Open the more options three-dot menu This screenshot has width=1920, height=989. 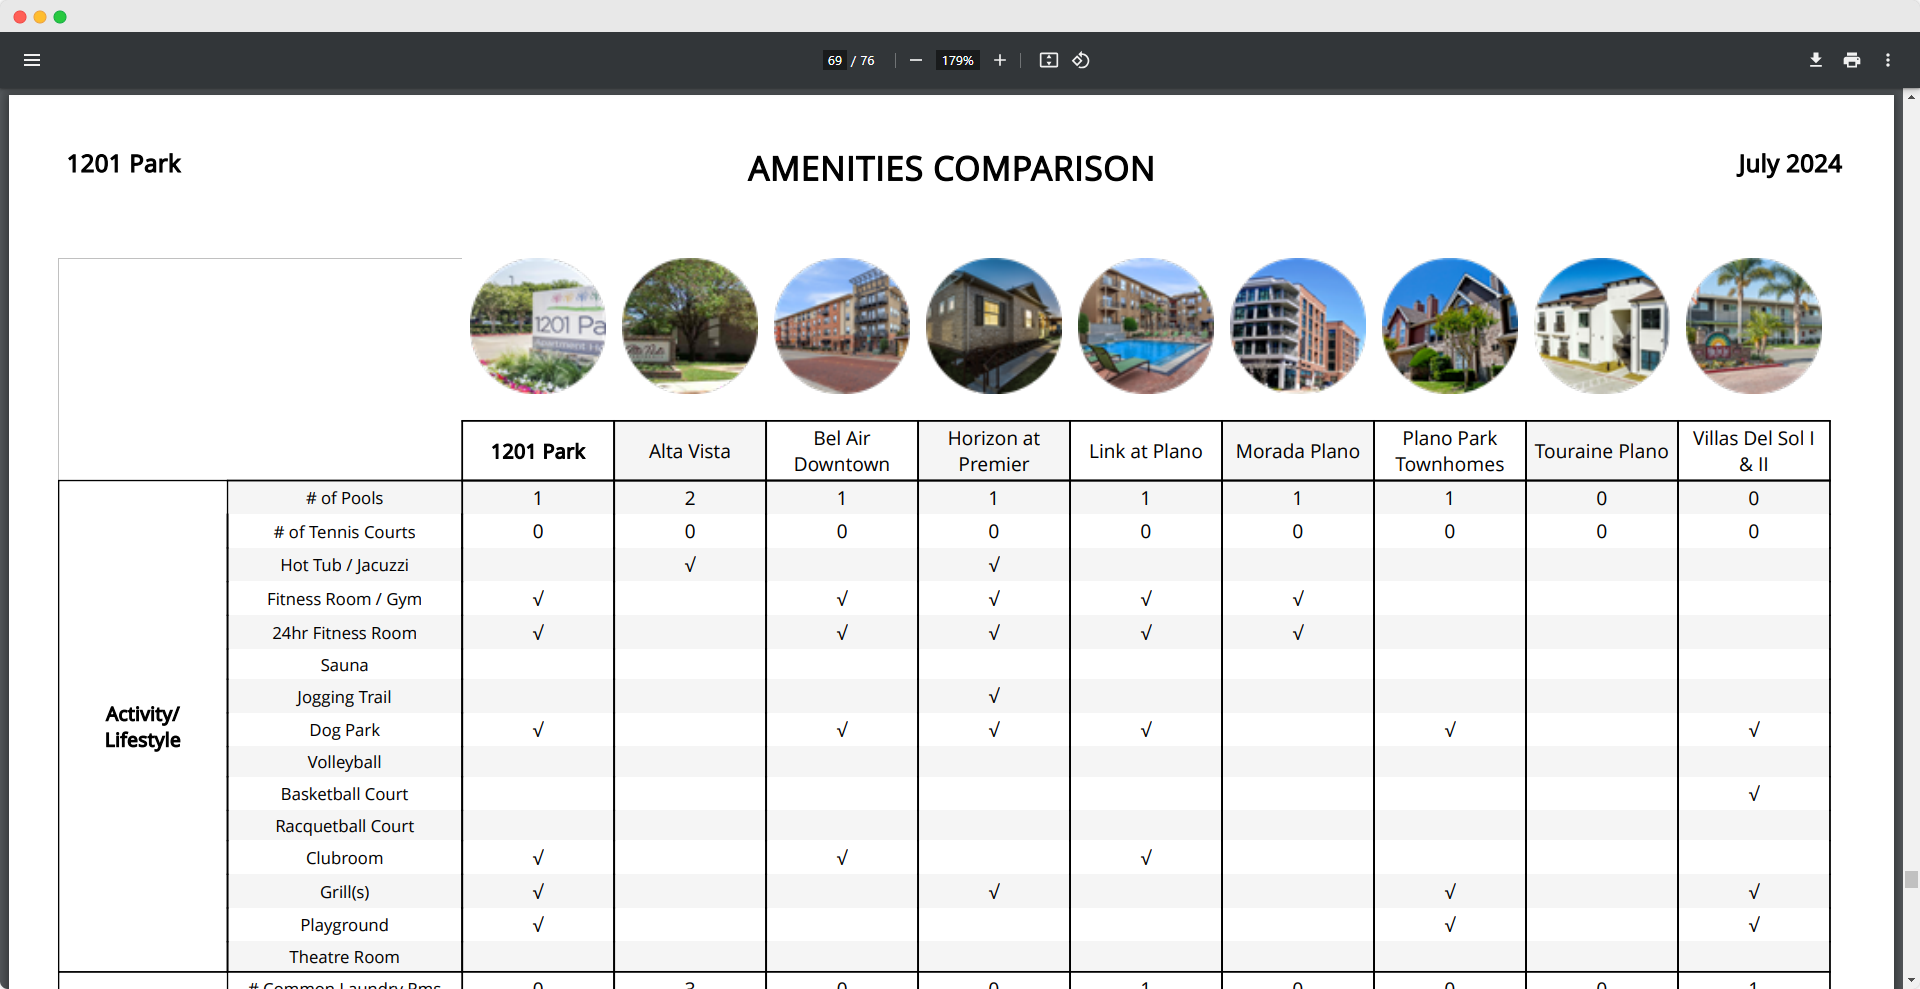(1888, 60)
